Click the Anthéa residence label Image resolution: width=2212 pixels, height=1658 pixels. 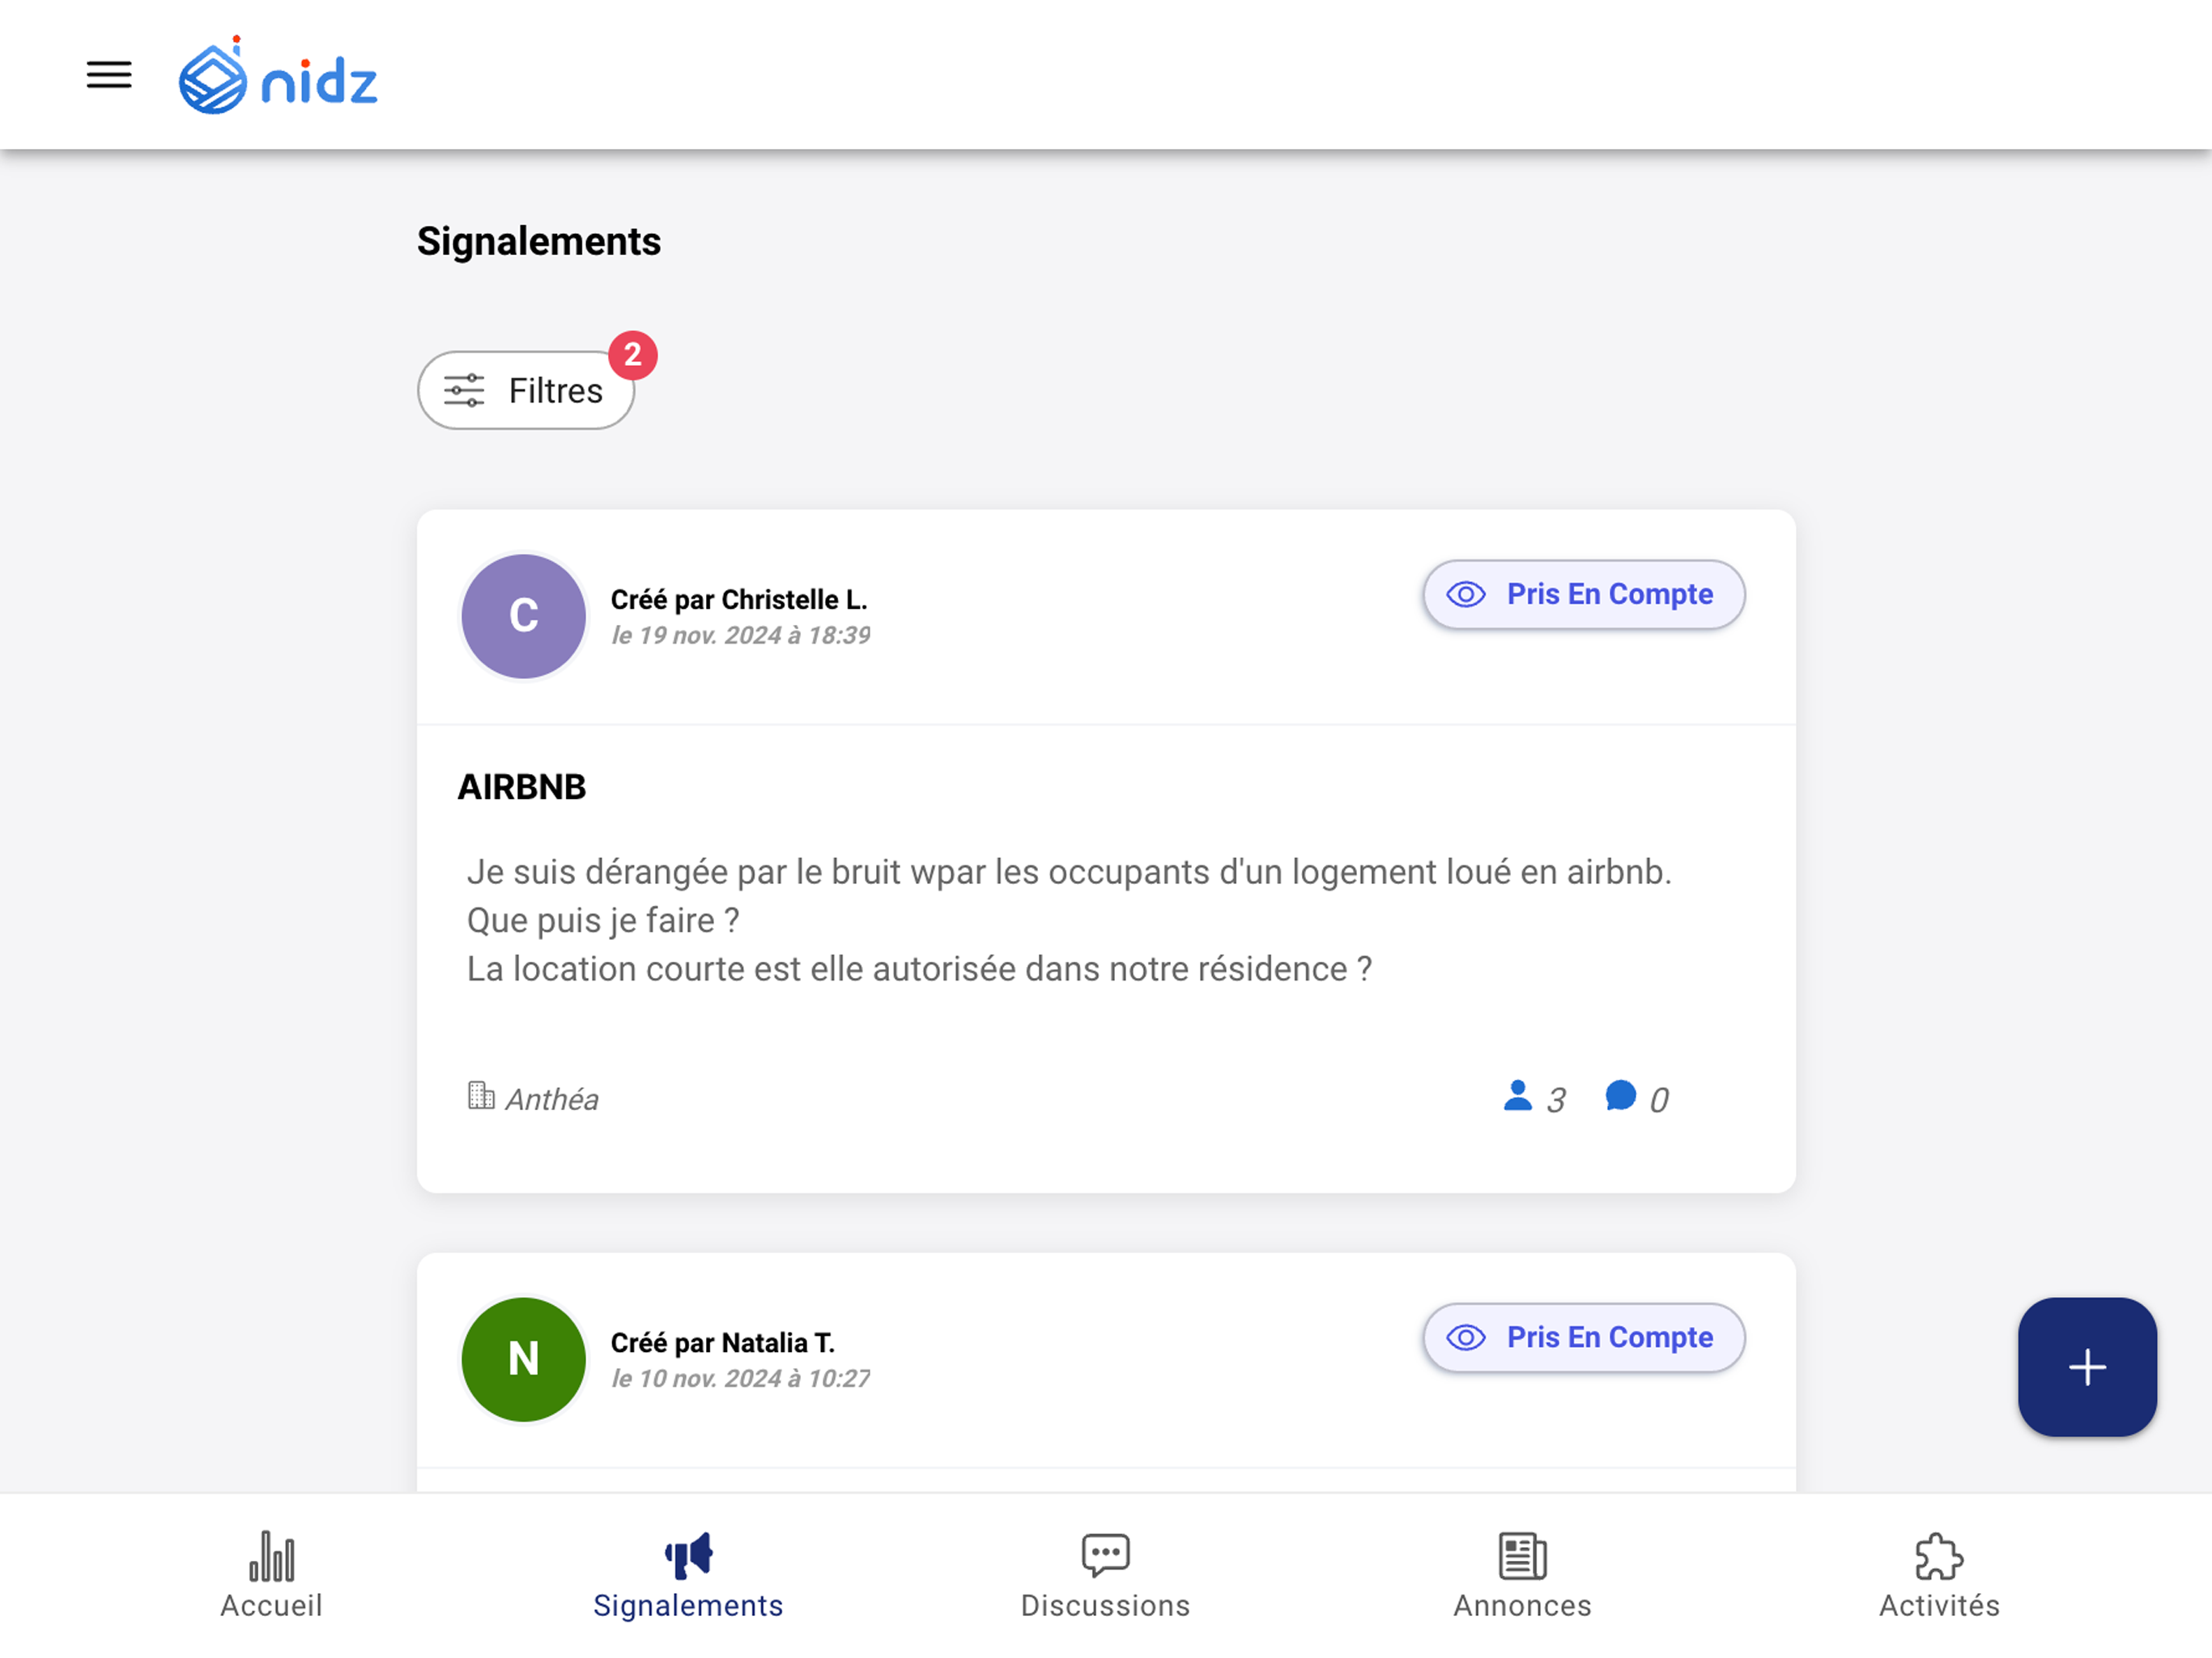click(552, 1099)
